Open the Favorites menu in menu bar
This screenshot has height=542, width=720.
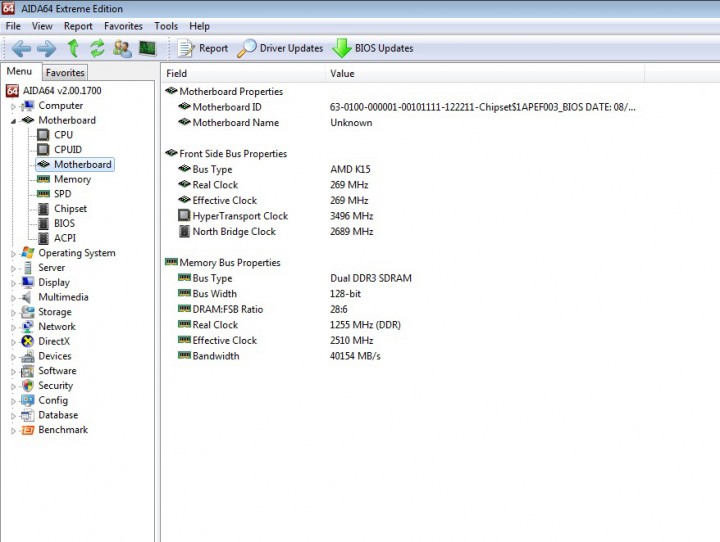click(x=123, y=26)
